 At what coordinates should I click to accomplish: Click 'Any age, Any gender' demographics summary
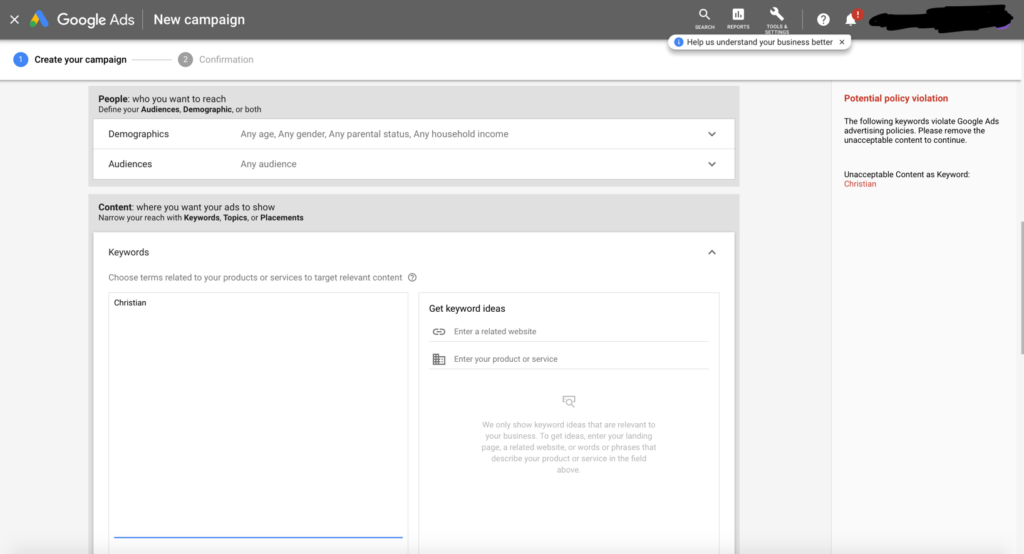pyautogui.click(x=374, y=134)
